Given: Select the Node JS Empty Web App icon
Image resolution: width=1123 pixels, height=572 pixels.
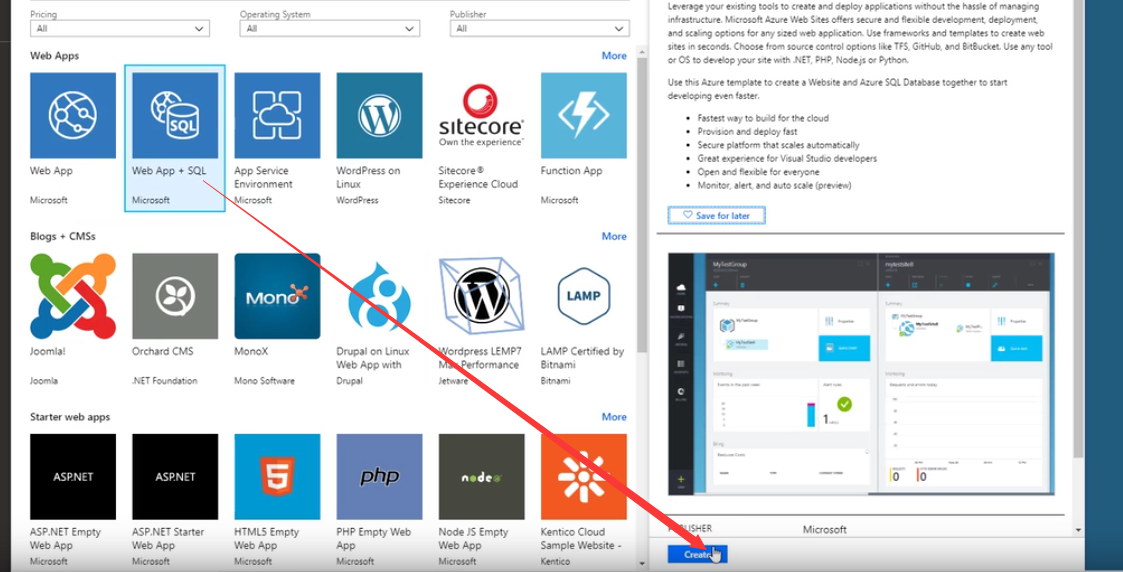Looking at the screenshot, I should [481, 477].
